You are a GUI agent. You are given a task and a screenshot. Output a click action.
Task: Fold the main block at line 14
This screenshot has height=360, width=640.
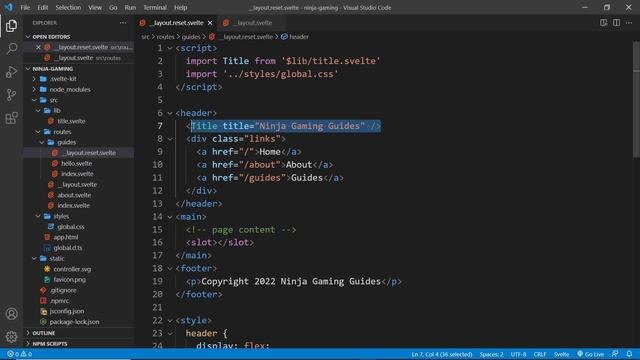coord(170,217)
